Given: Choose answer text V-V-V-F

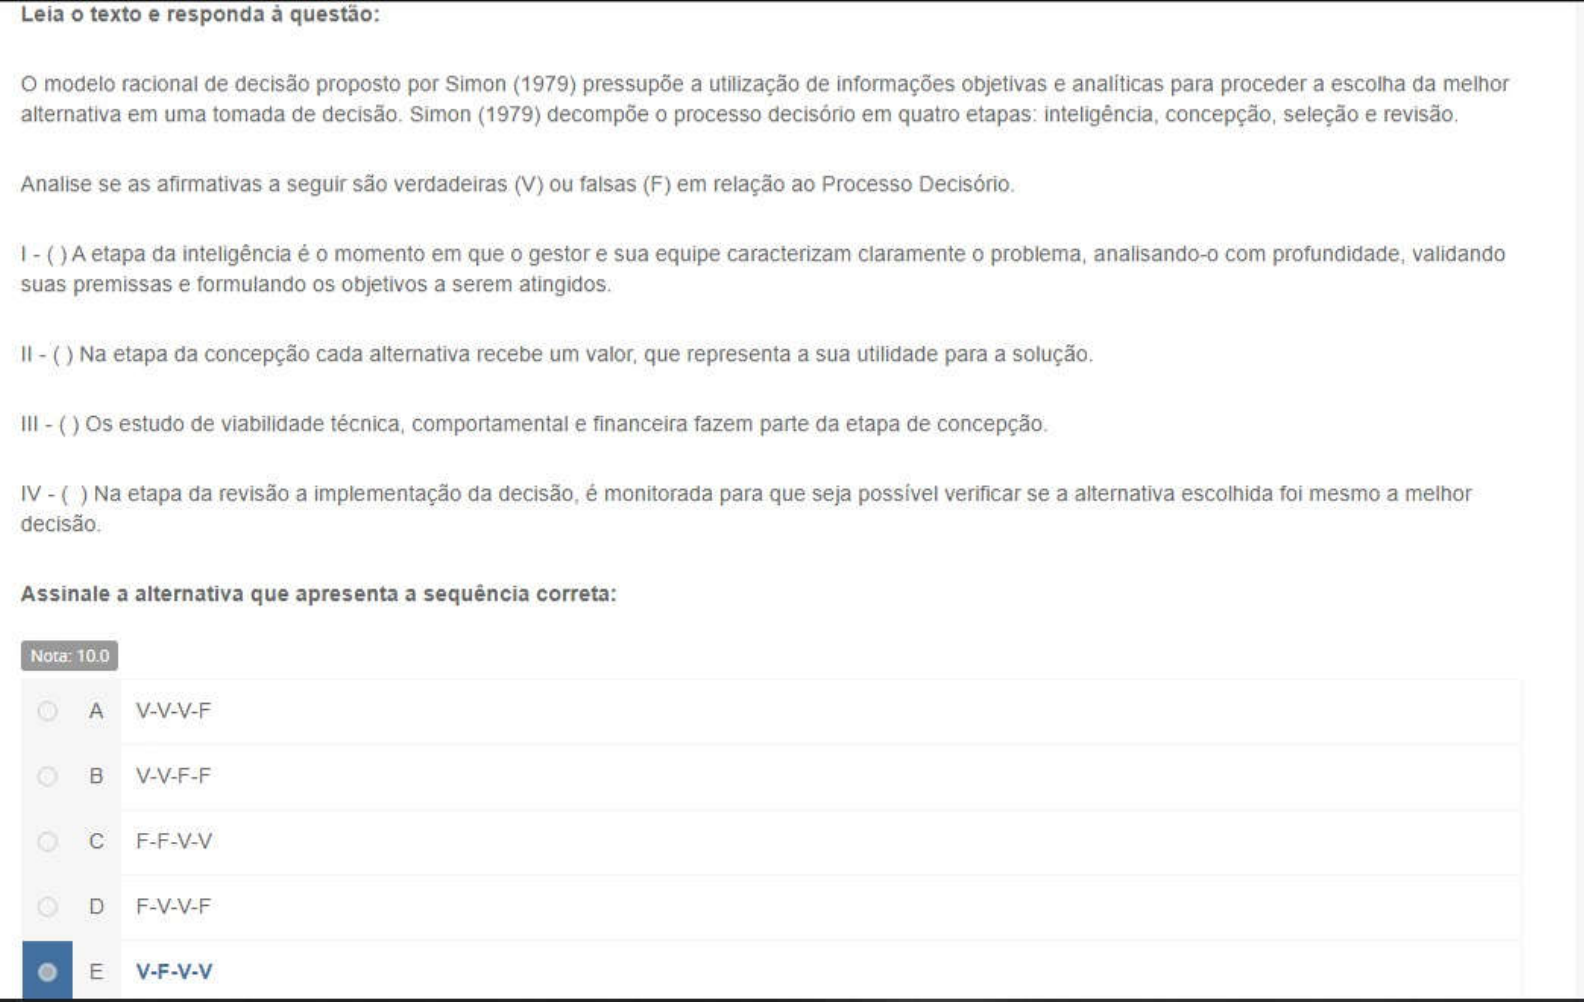Looking at the screenshot, I should [174, 711].
